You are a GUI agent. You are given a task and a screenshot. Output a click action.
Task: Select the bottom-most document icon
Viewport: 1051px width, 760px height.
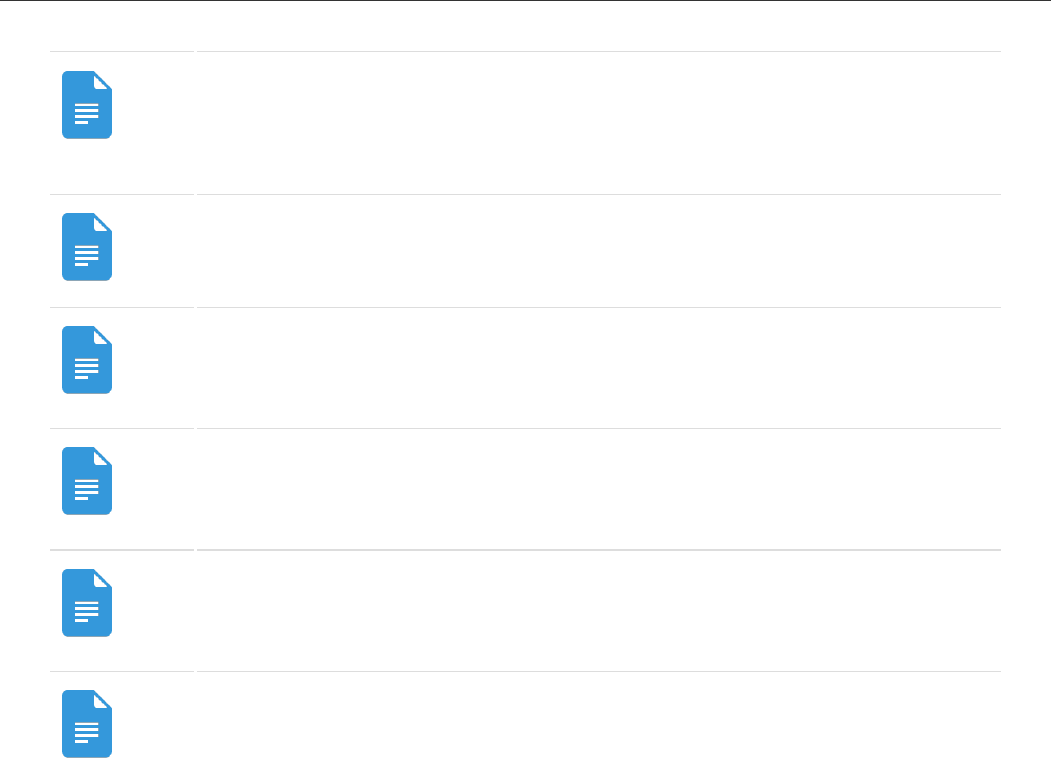point(87,724)
